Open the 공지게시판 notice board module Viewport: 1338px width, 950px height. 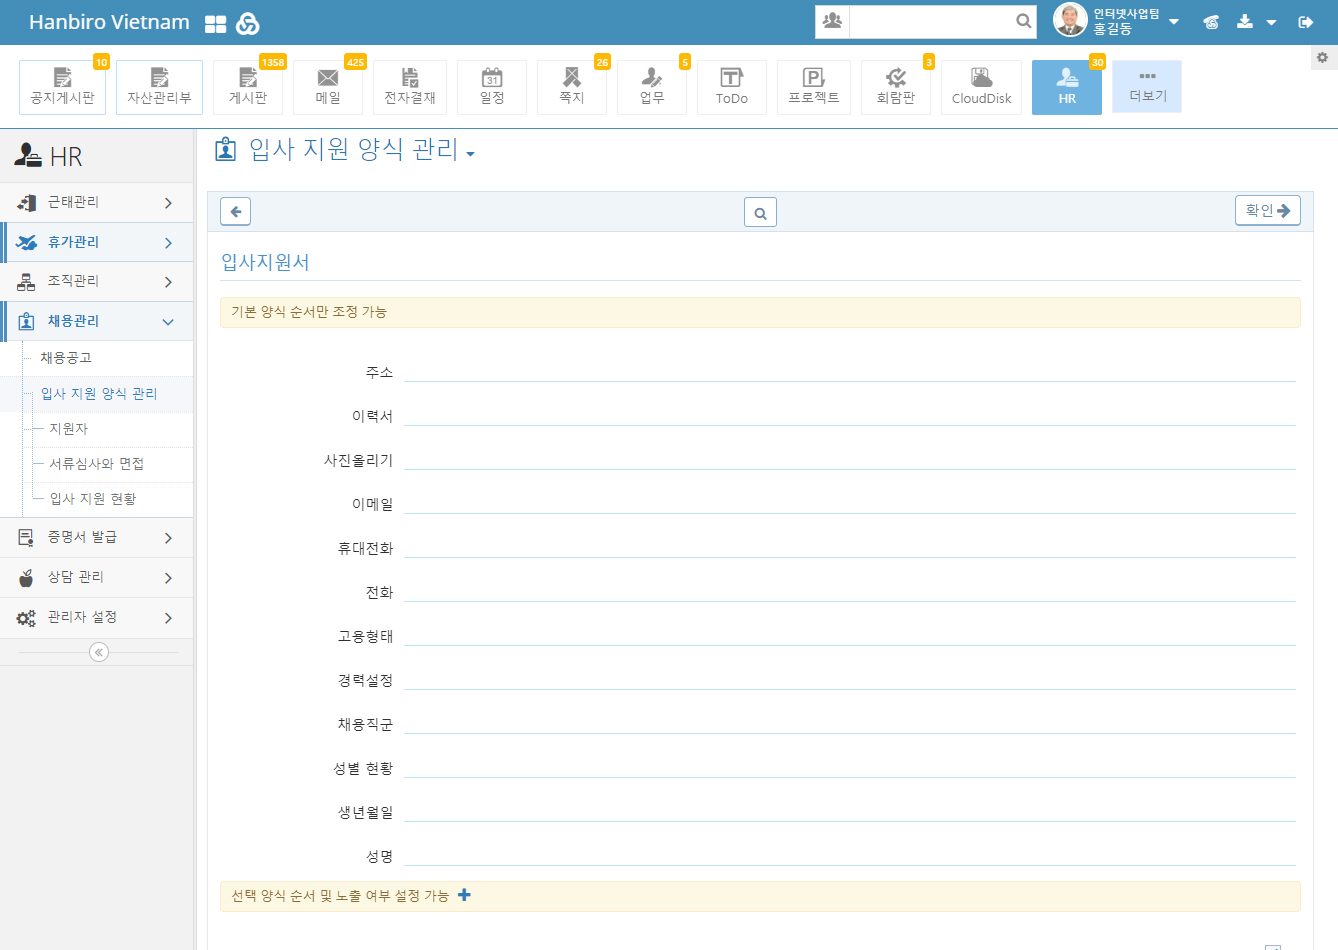(x=62, y=87)
